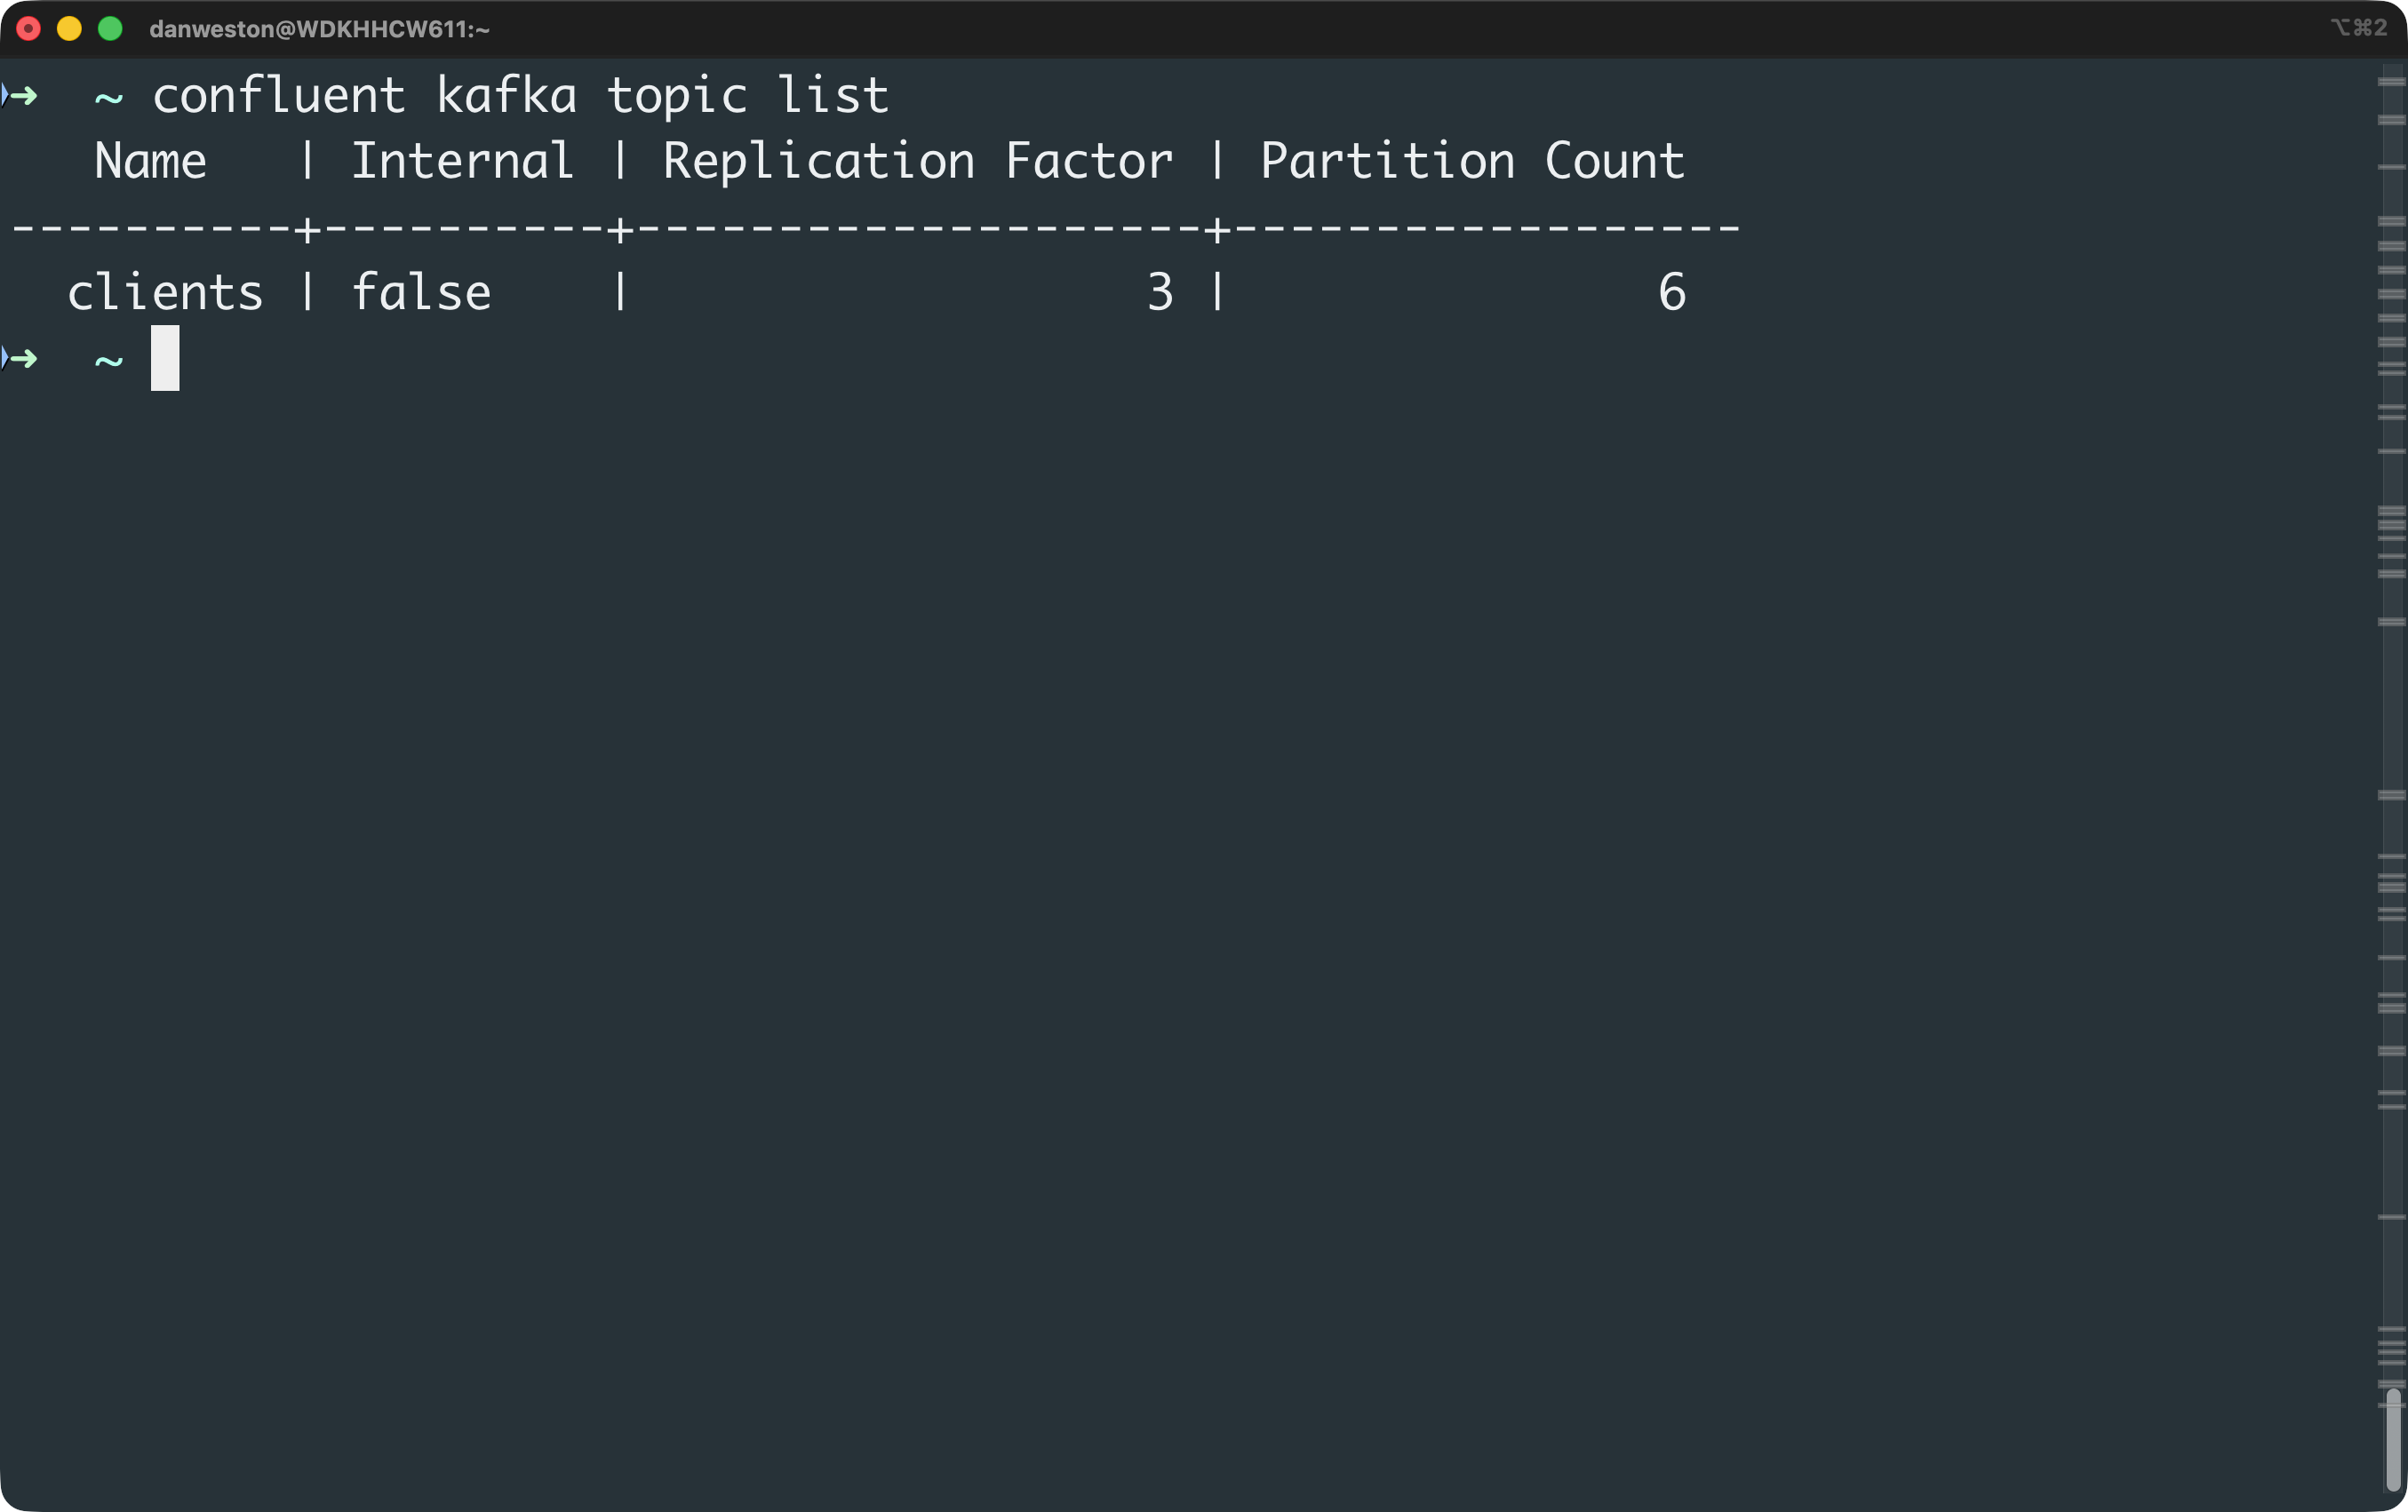This screenshot has height=1512, width=2408.
Task: Click the yellow minimize traffic light
Action: (70, 29)
